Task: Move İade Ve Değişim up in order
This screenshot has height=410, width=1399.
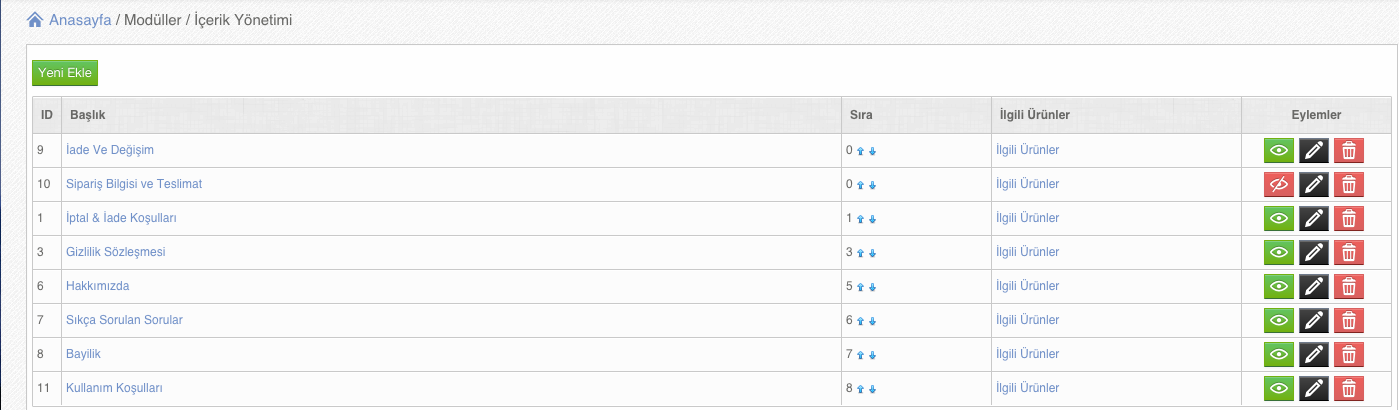Action: 860,152
